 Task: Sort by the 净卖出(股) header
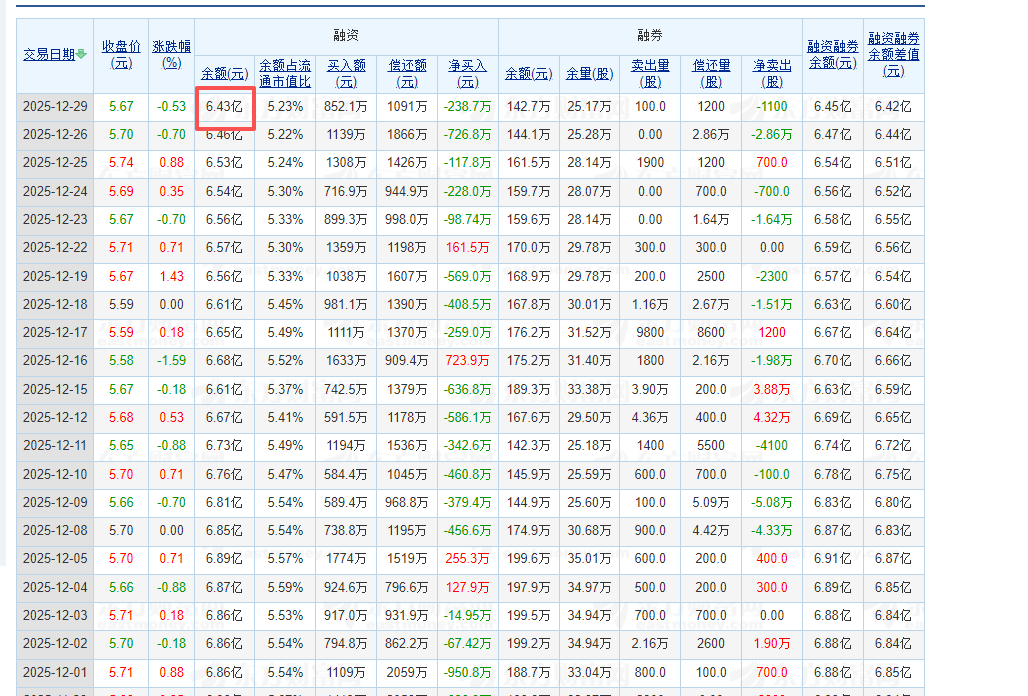(x=772, y=73)
